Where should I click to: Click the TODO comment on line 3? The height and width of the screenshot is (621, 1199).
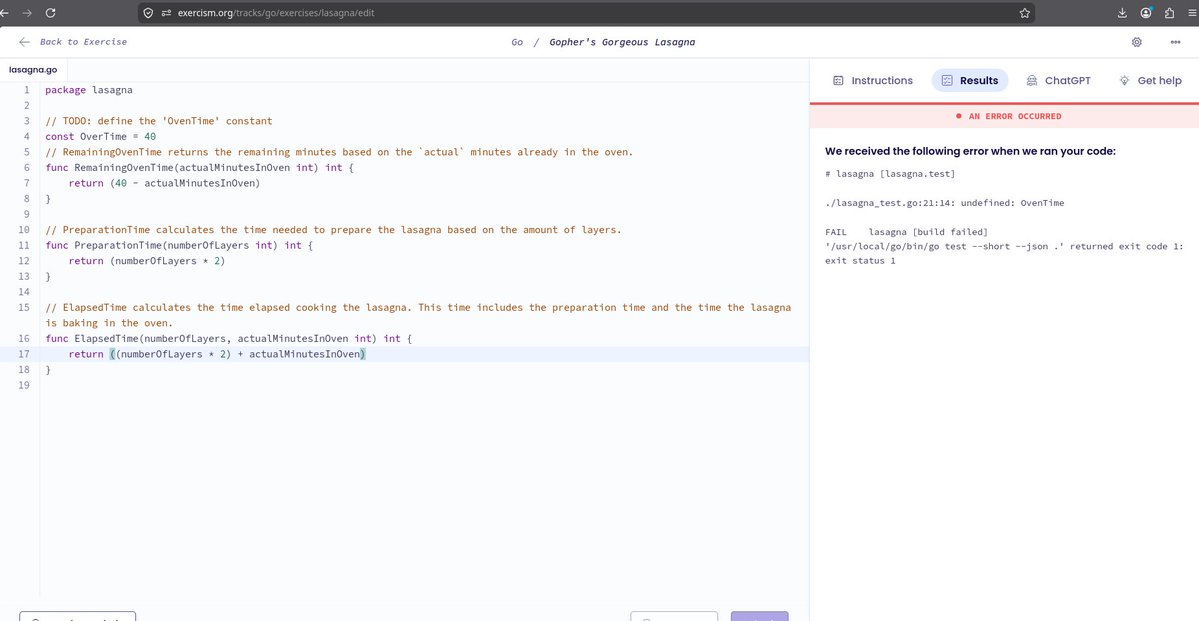(158, 121)
